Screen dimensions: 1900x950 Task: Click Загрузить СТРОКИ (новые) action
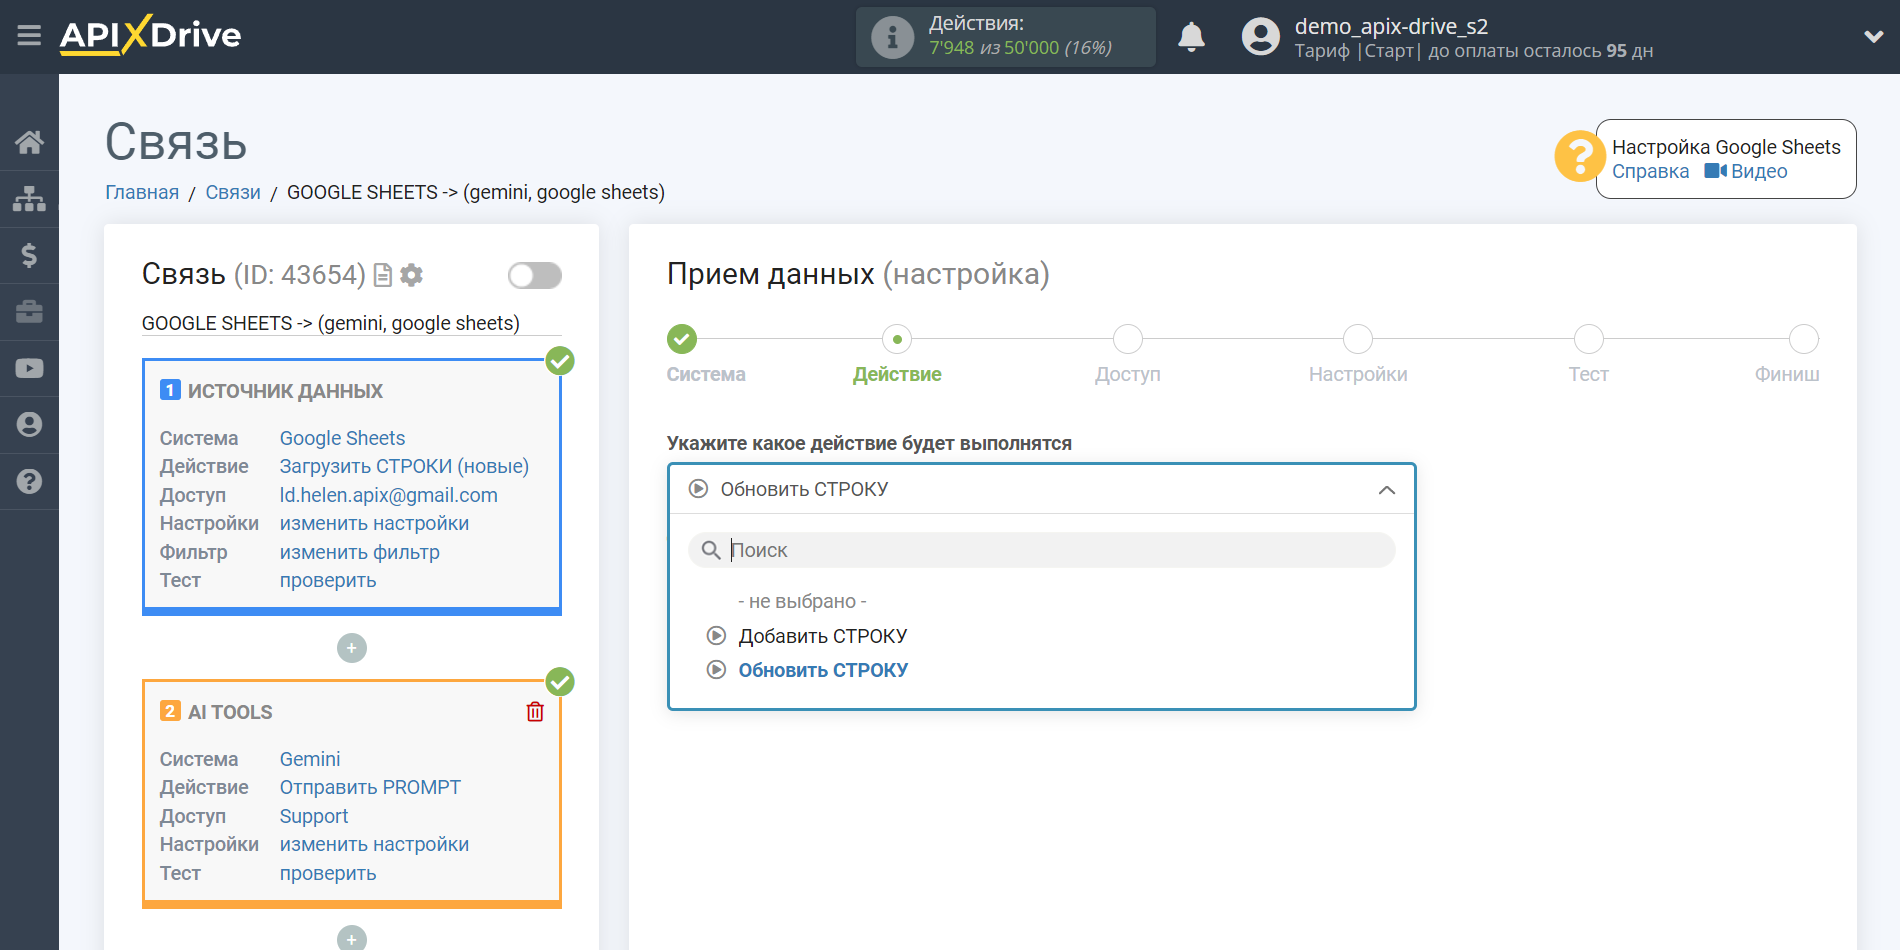[x=404, y=466]
